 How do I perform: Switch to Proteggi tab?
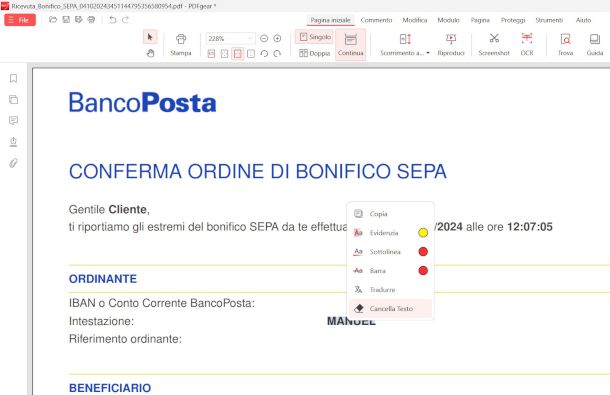tap(513, 20)
